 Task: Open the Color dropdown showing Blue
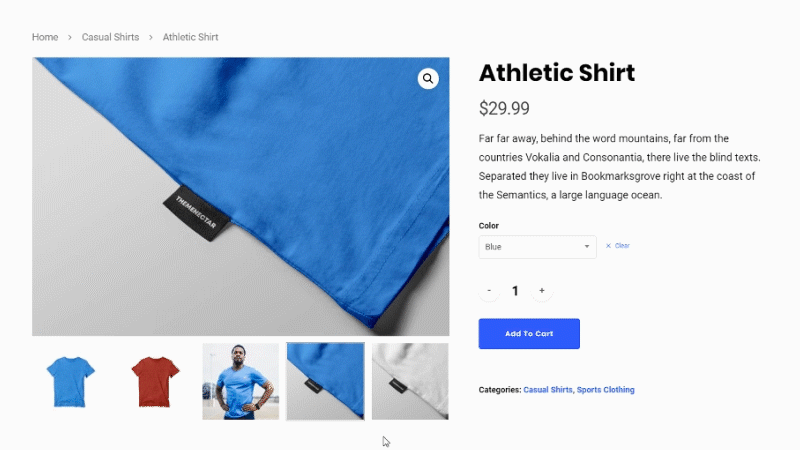point(537,247)
